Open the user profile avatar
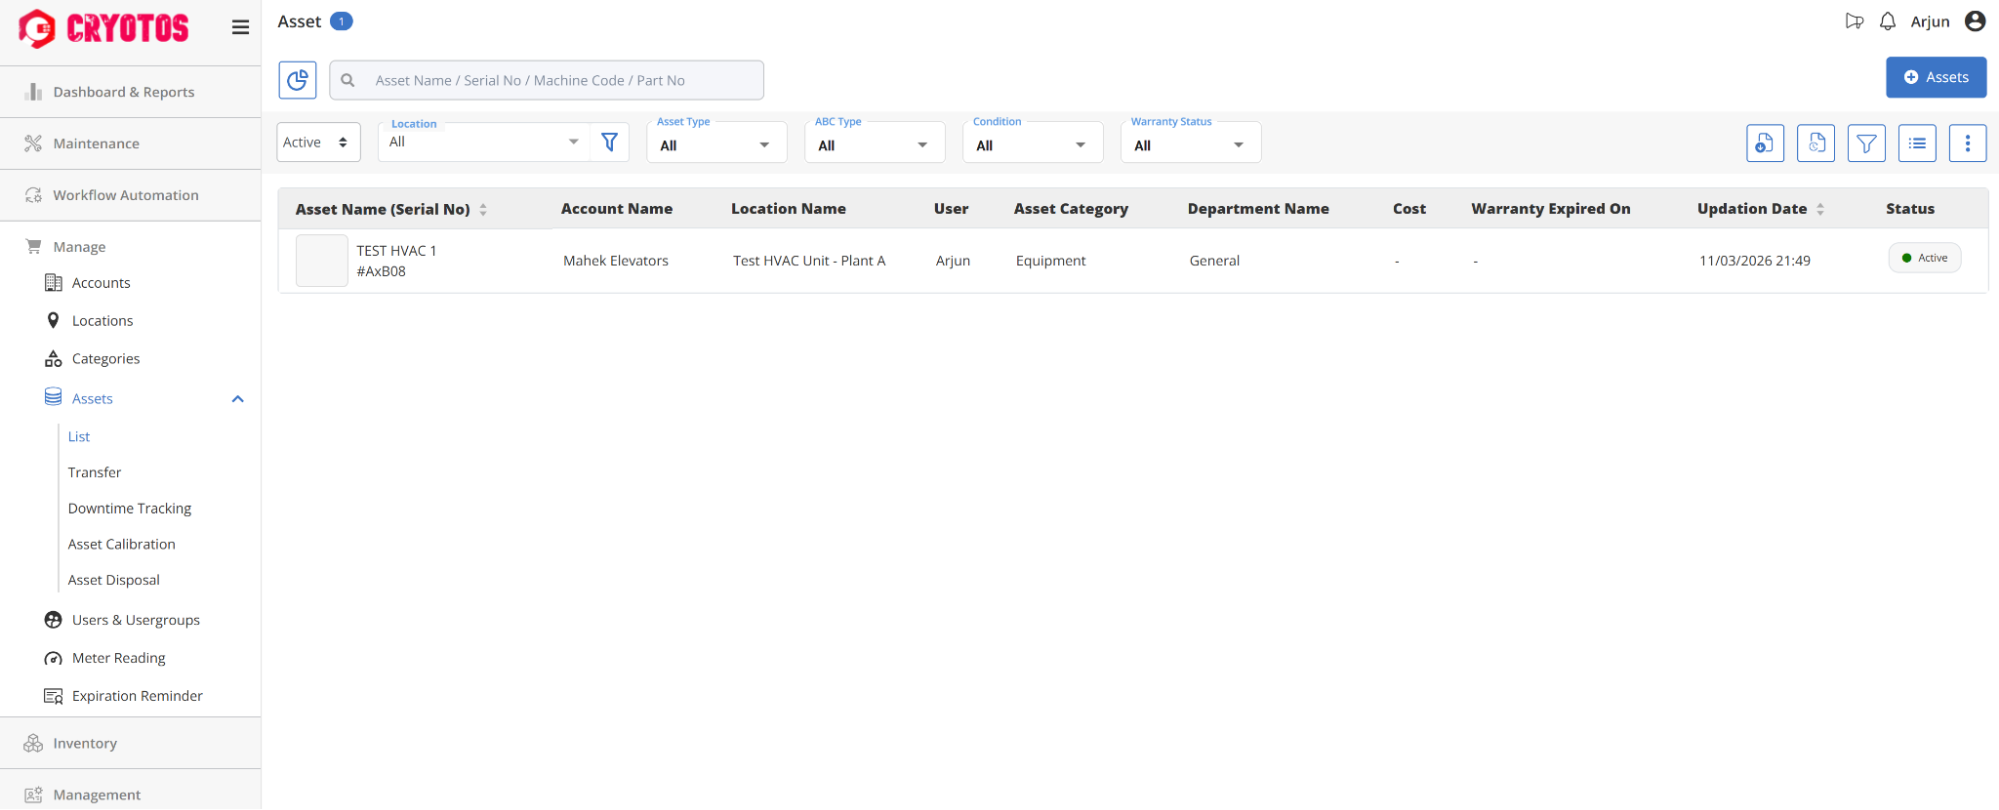 pyautogui.click(x=1974, y=22)
